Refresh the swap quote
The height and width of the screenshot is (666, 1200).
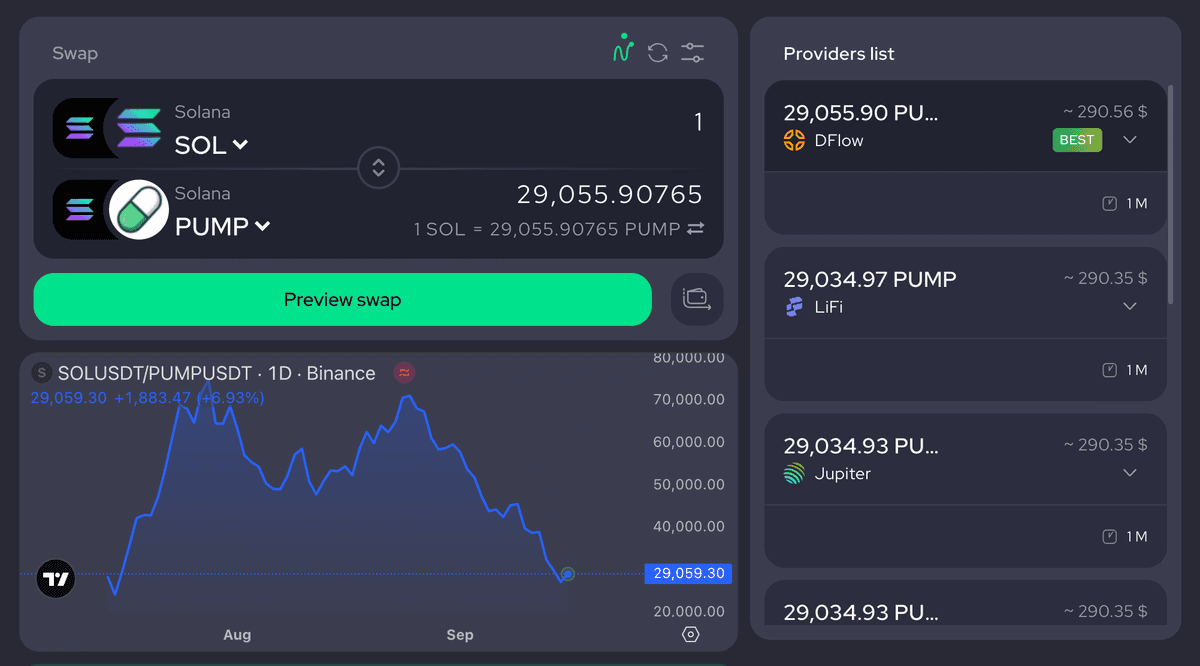[x=657, y=53]
